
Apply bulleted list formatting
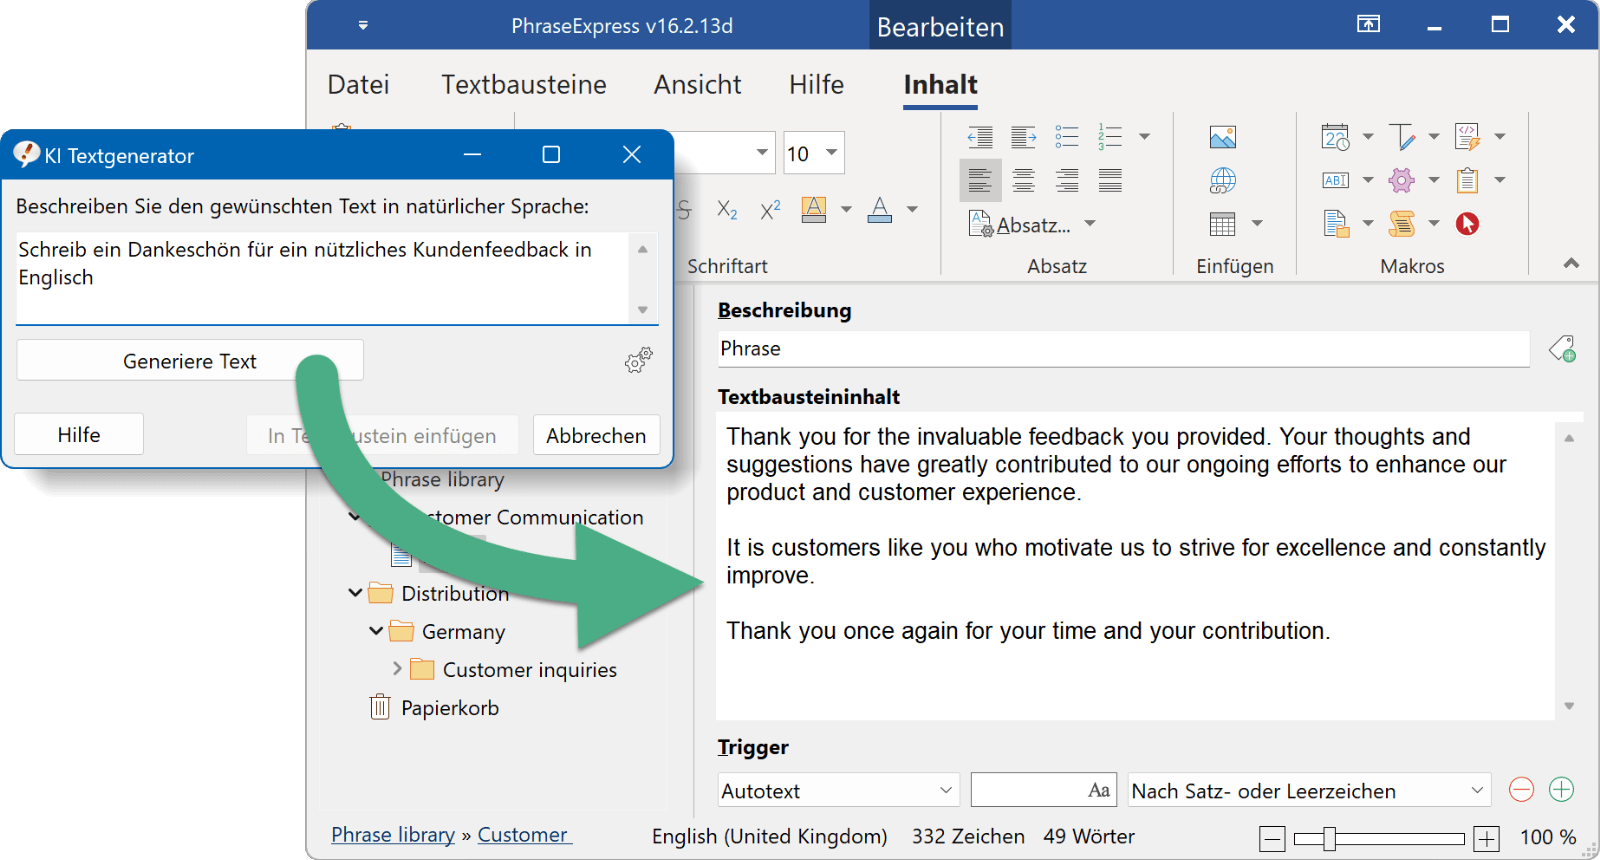click(x=1067, y=137)
